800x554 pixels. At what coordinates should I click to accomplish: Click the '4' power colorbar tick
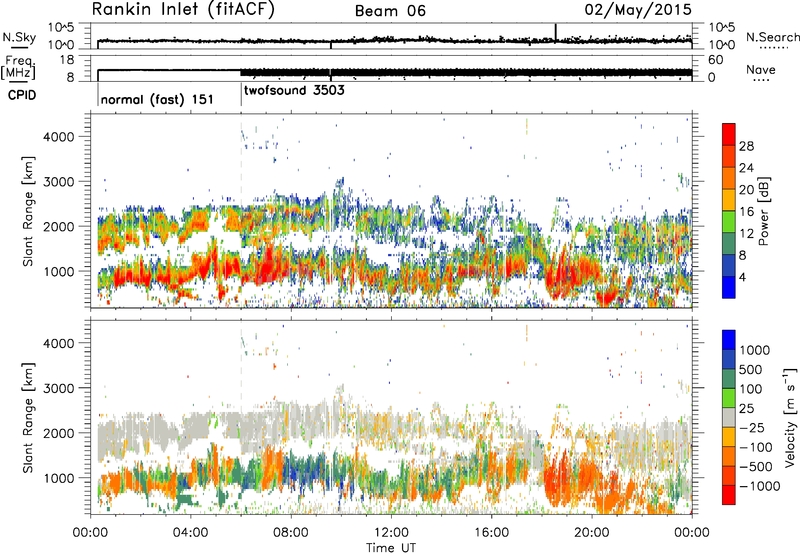[x=742, y=277]
